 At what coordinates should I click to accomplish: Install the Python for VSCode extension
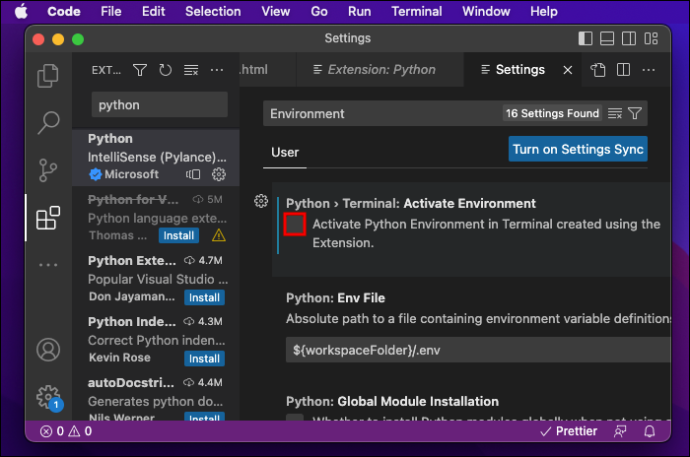tap(179, 236)
